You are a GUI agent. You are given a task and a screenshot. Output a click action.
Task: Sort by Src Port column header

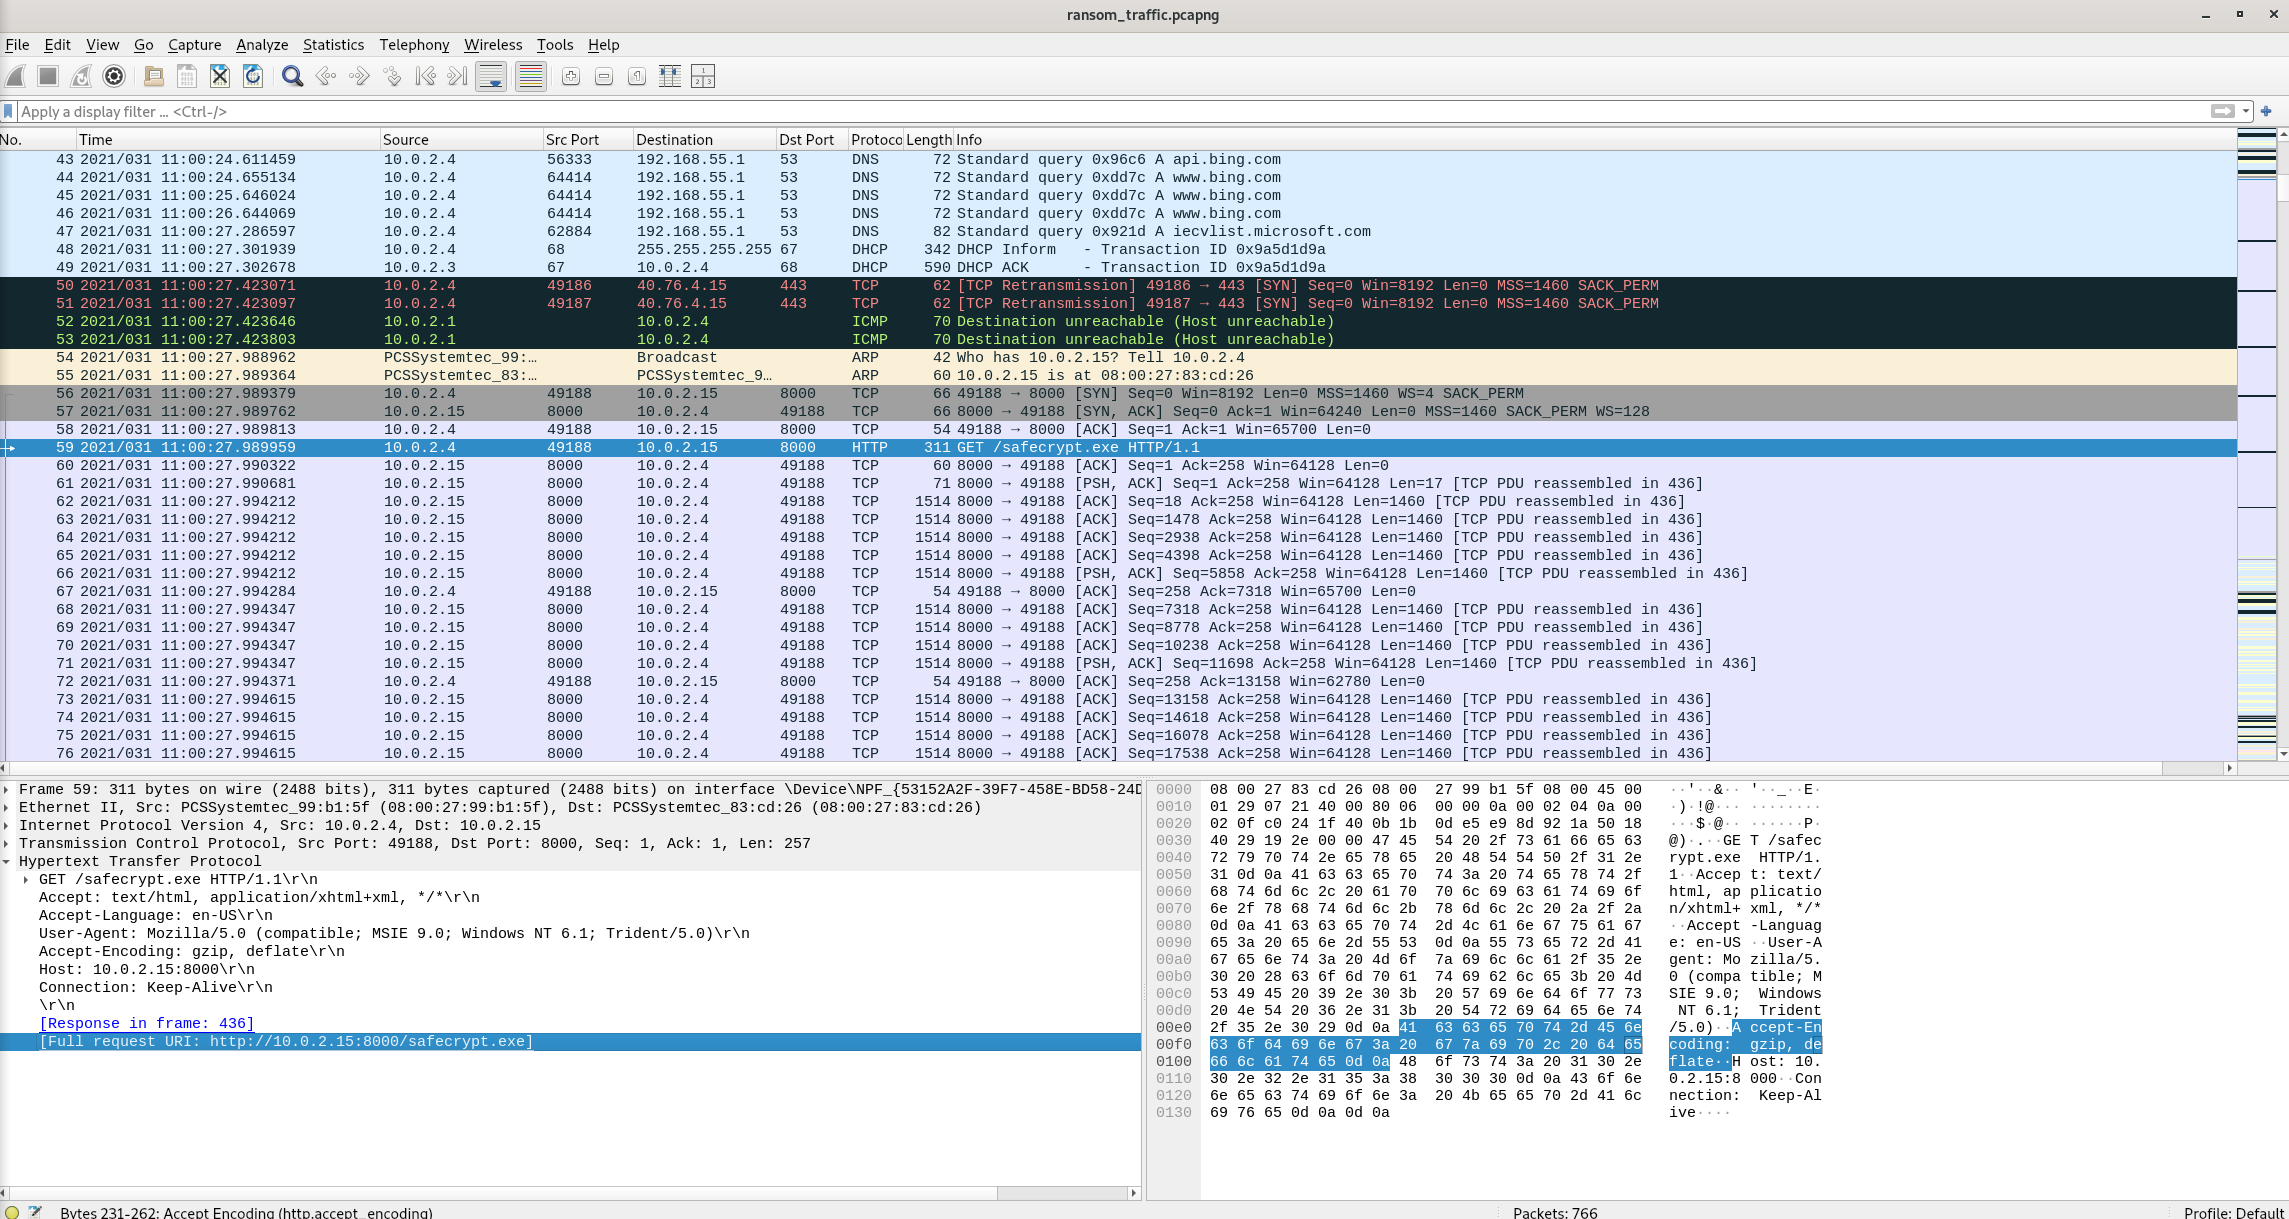point(587,140)
